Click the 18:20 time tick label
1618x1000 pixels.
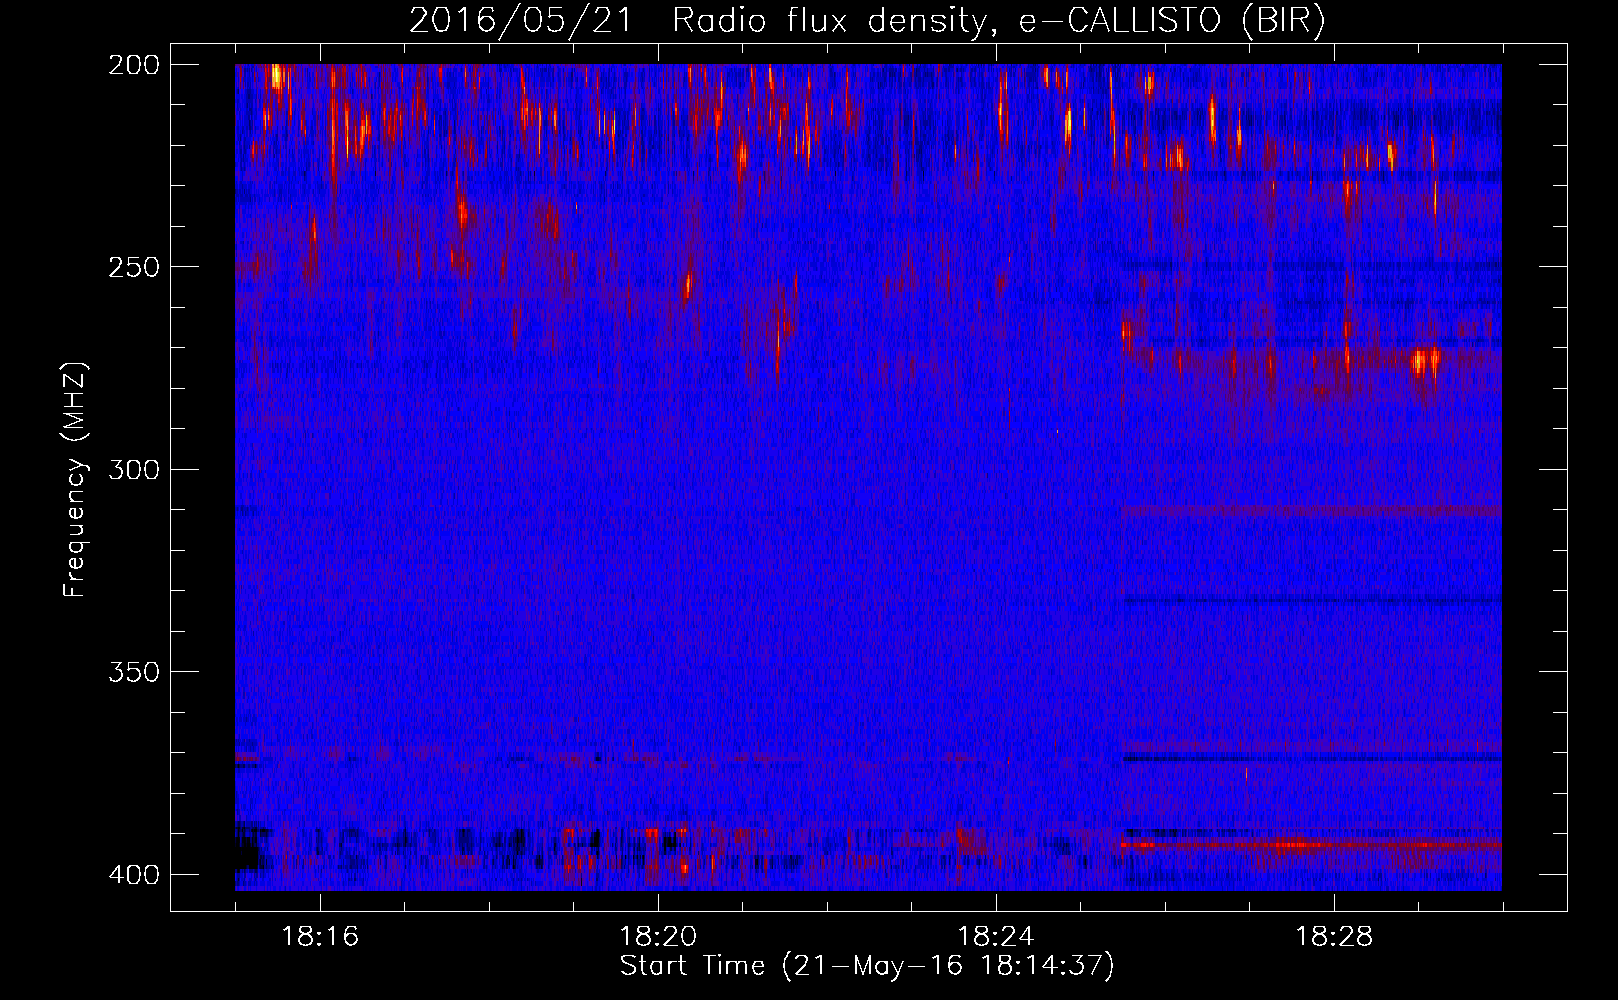click(658, 937)
